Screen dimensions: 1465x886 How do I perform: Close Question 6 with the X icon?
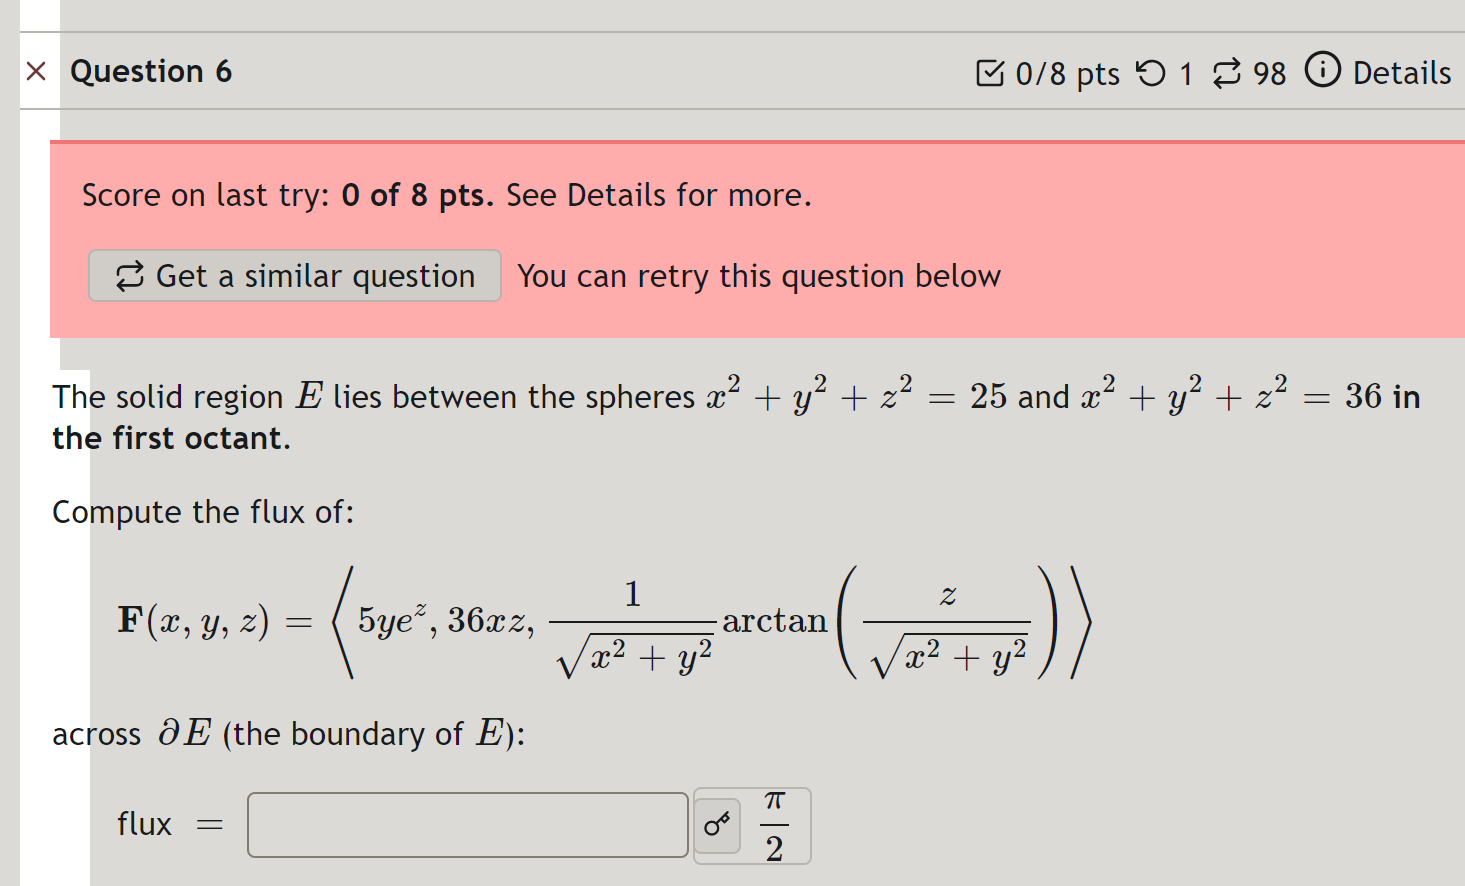[36, 71]
